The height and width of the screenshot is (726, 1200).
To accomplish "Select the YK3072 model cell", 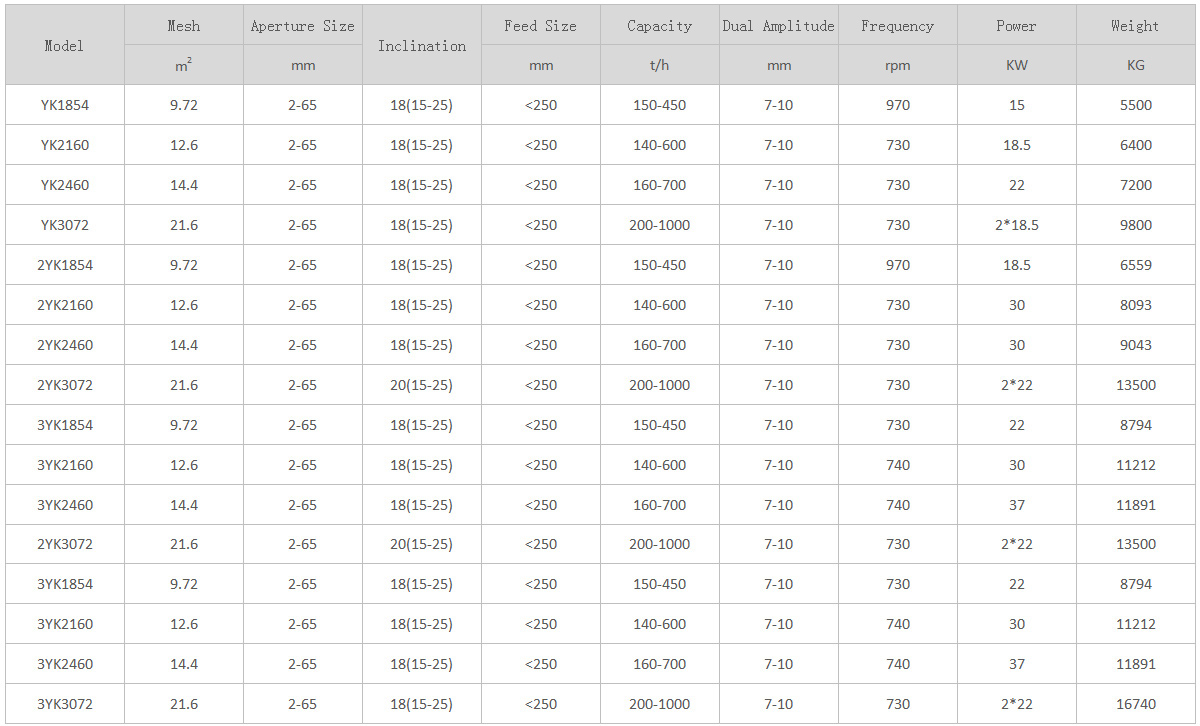I will (x=64, y=225).
